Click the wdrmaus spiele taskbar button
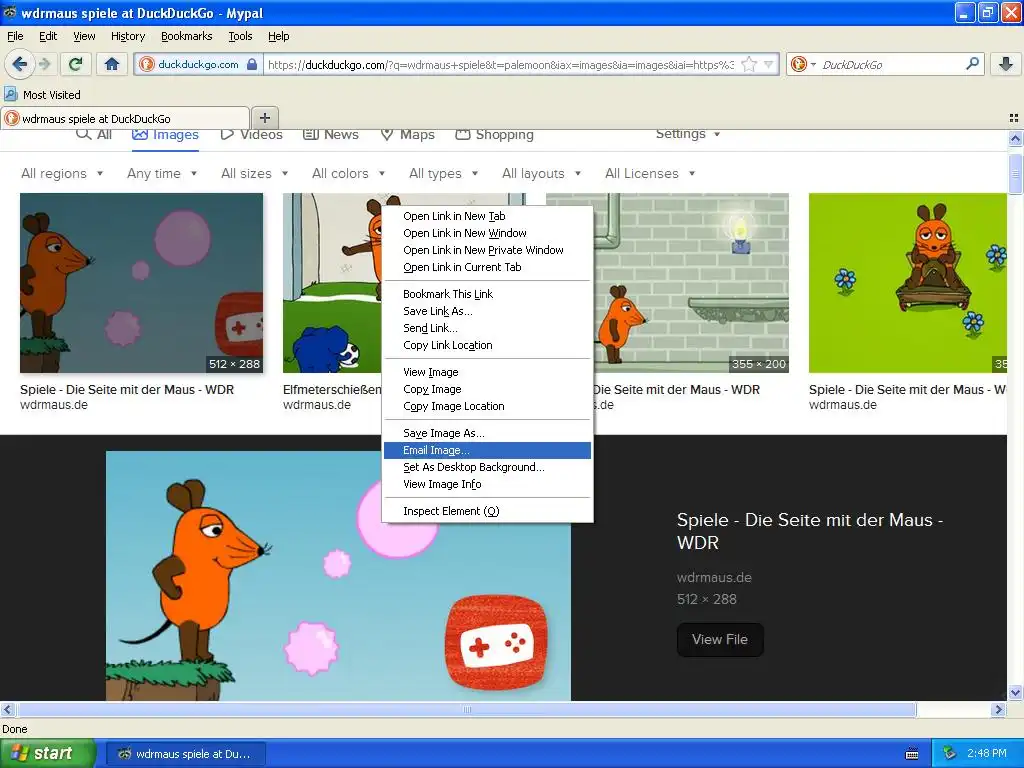This screenshot has height=768, width=1024. (185, 754)
